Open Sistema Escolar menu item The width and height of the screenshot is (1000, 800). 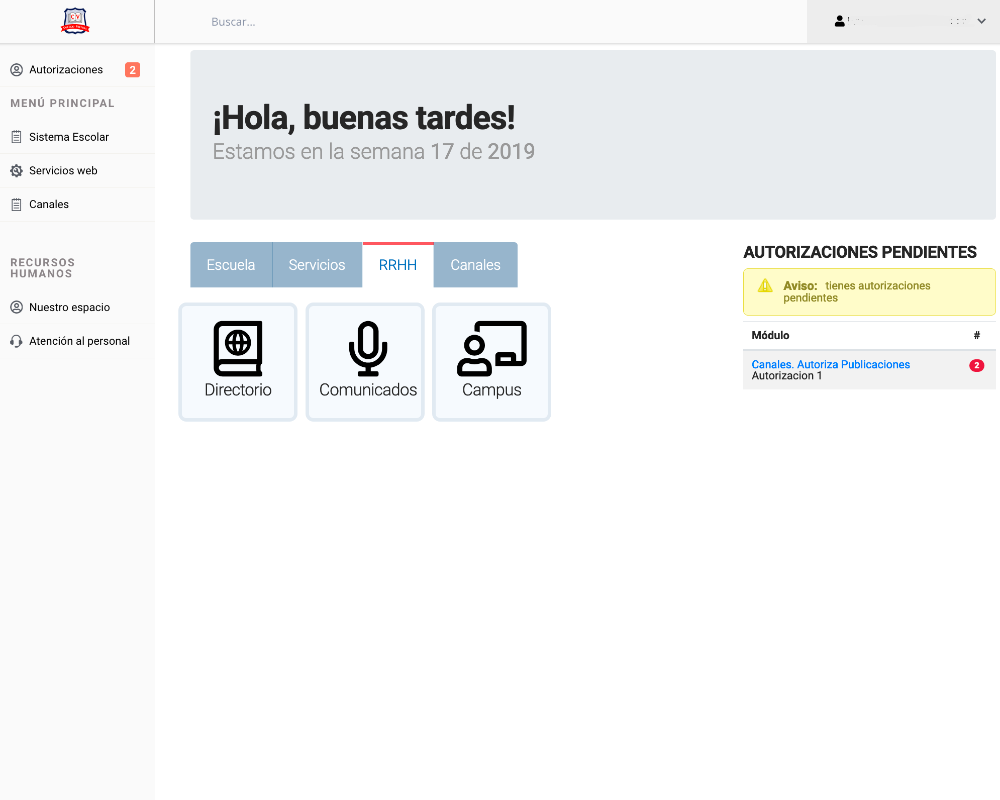[77, 137]
